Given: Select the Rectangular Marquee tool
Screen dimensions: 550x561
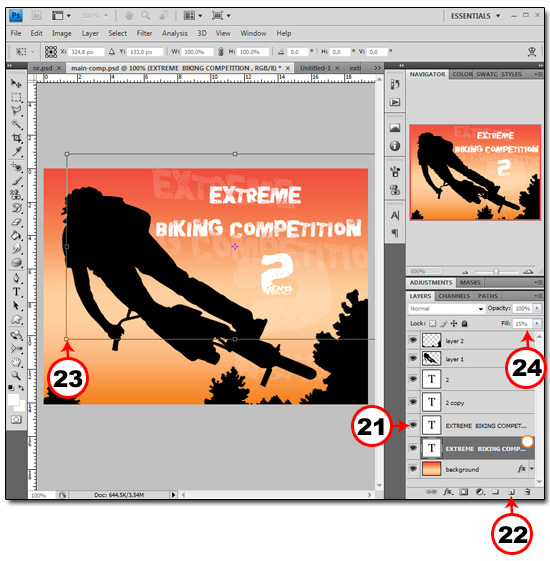Looking at the screenshot, I should pyautogui.click(x=16, y=97).
